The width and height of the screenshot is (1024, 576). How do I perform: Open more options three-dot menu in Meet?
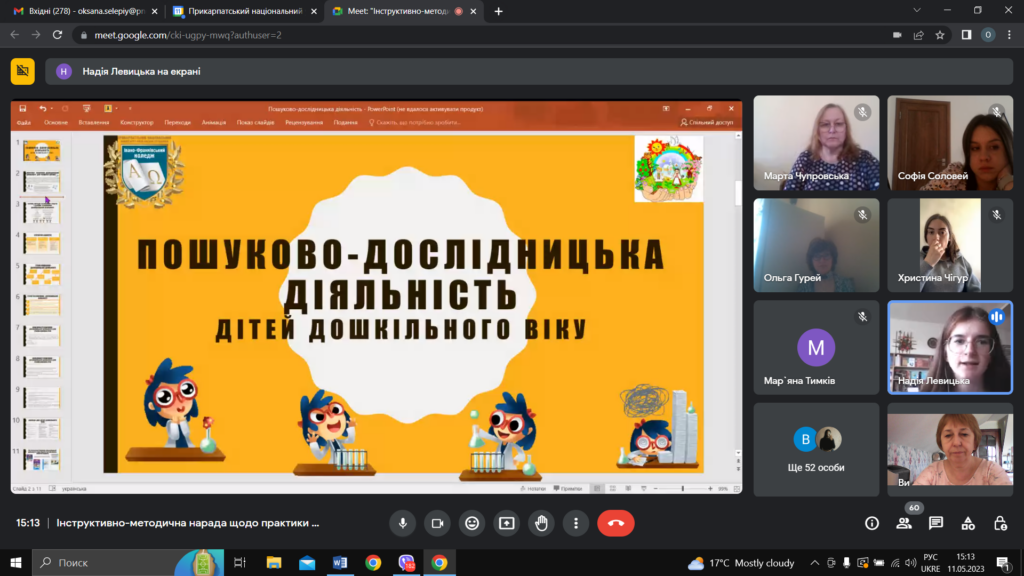[576, 523]
